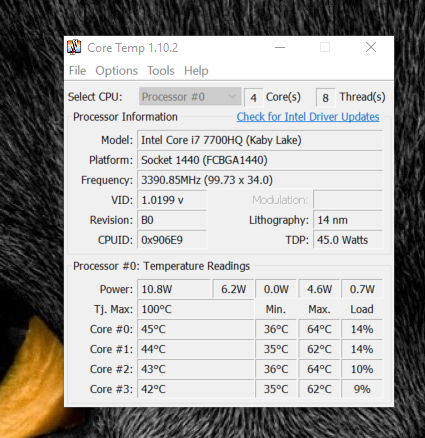The image size is (425, 438).
Task: Open the Options menu
Action: 116,71
